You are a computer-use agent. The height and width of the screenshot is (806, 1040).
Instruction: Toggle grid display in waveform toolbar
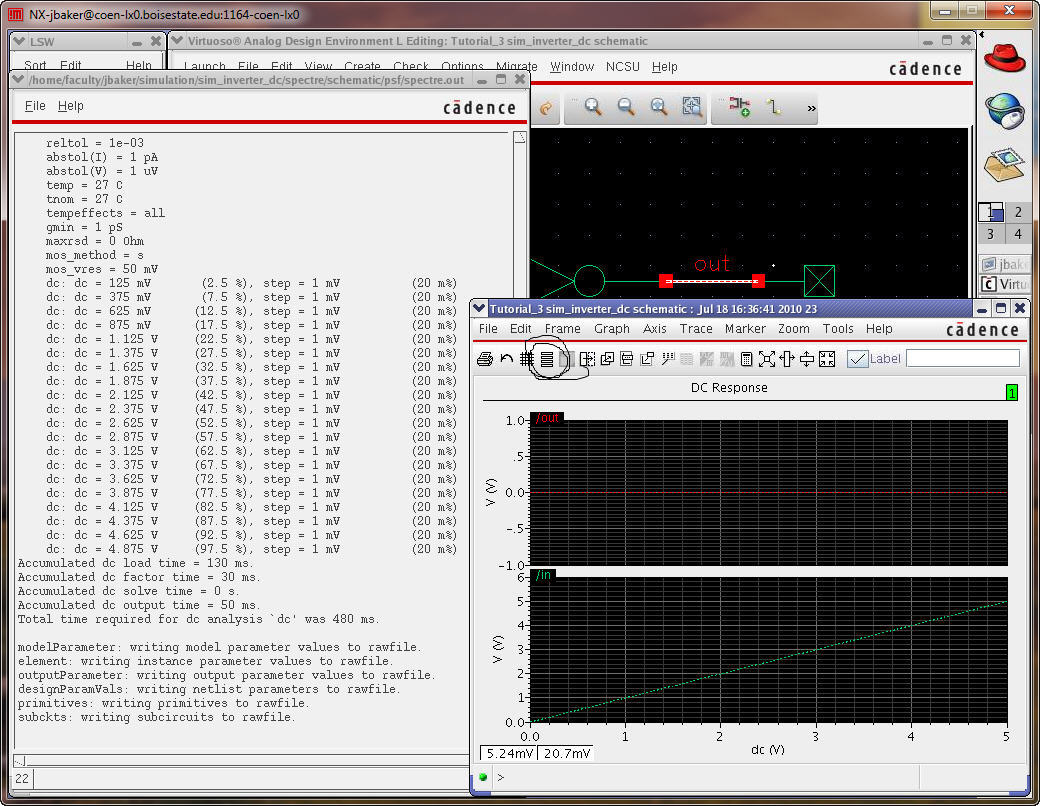click(x=526, y=359)
